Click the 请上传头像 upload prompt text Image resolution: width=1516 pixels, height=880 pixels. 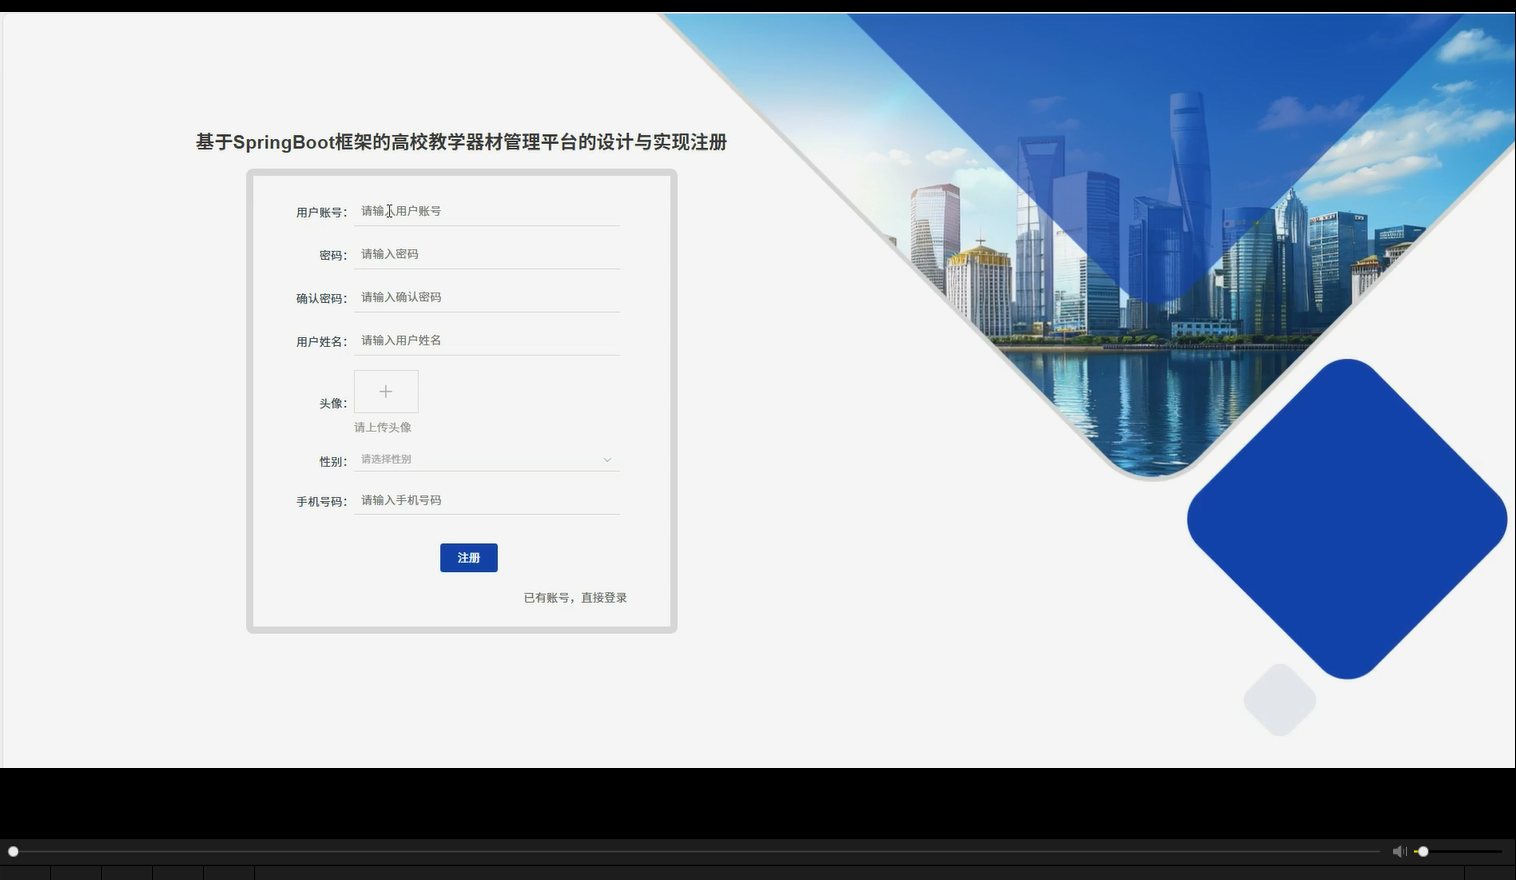point(383,427)
